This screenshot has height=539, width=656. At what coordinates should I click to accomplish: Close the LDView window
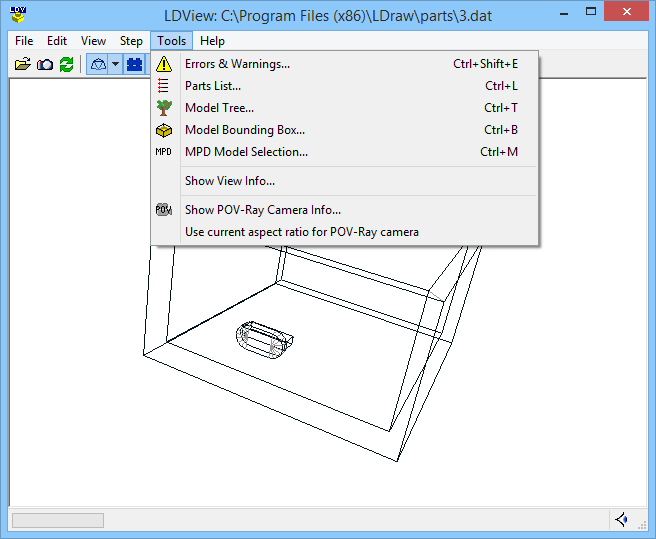click(626, 12)
